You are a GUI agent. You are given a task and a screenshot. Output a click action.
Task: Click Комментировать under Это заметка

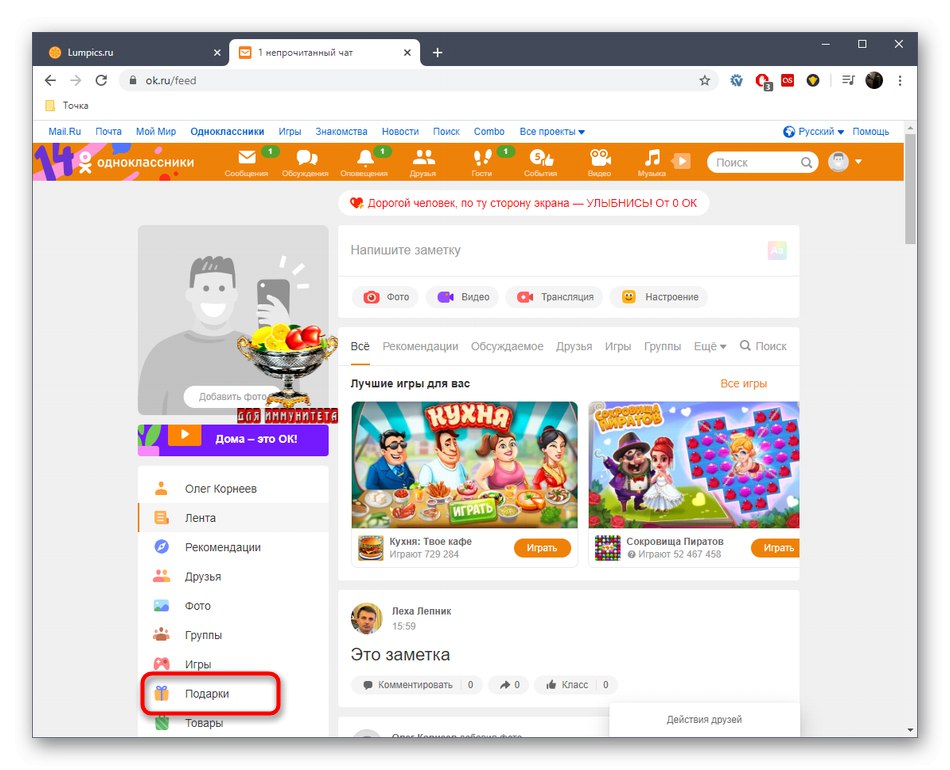pyautogui.click(x=416, y=685)
